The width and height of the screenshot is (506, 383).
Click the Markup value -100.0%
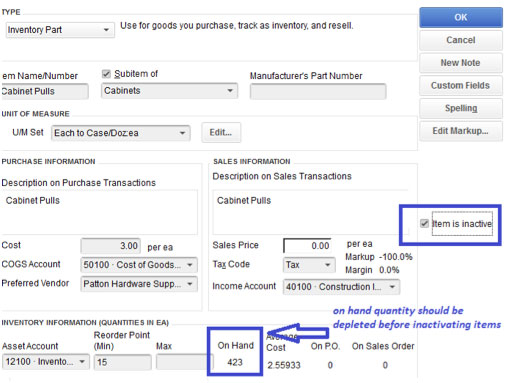pyautogui.click(x=397, y=257)
